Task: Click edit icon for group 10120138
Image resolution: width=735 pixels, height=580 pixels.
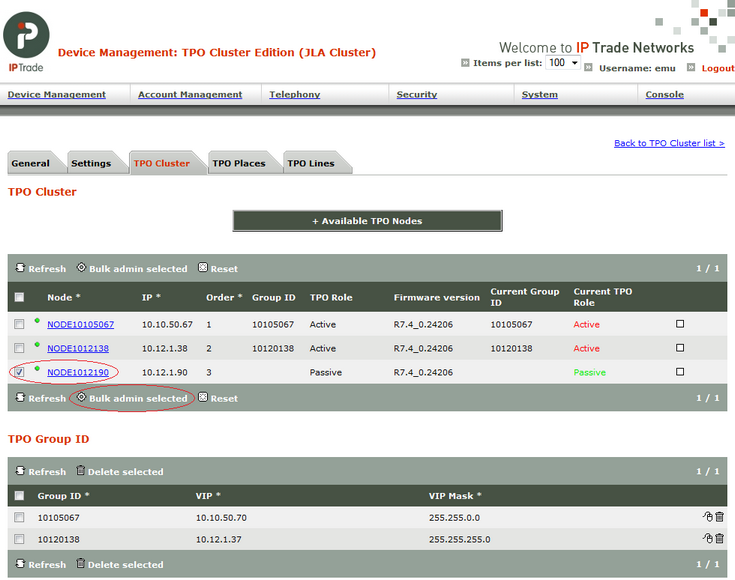Action: (x=708, y=538)
